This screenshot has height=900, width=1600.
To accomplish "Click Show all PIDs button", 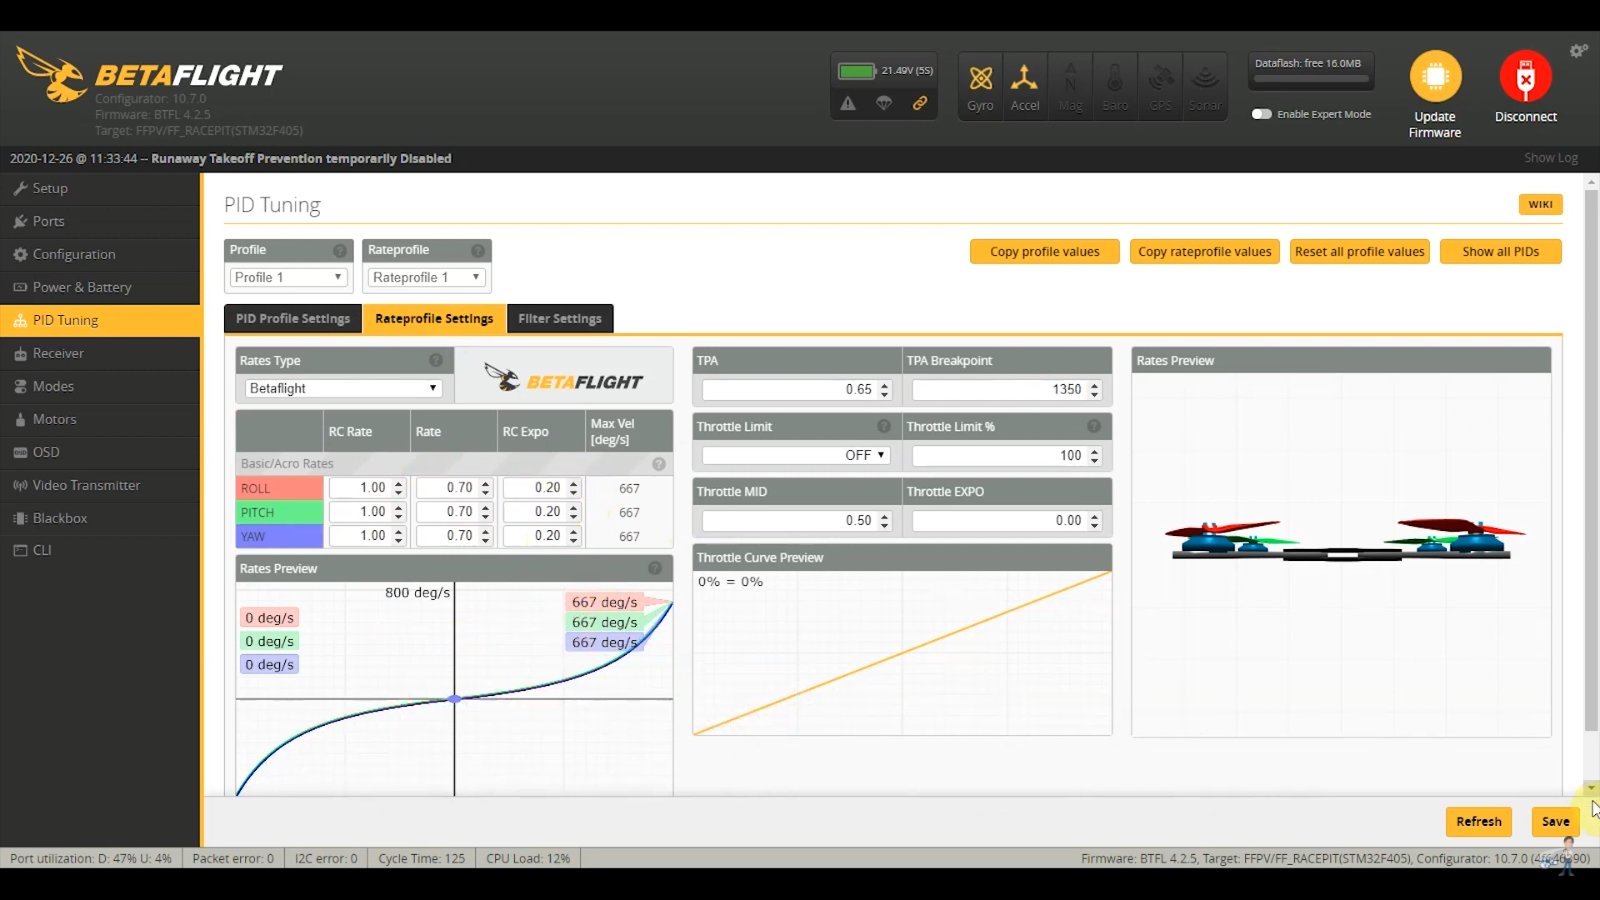I will point(1501,252).
